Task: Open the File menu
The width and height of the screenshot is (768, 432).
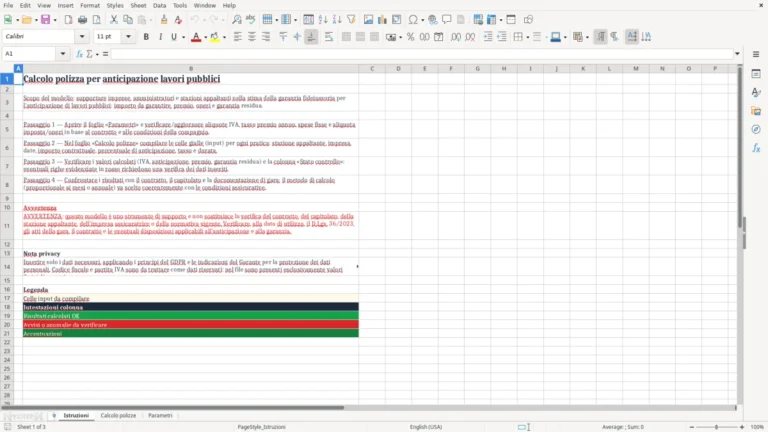Action: [x=8, y=5]
